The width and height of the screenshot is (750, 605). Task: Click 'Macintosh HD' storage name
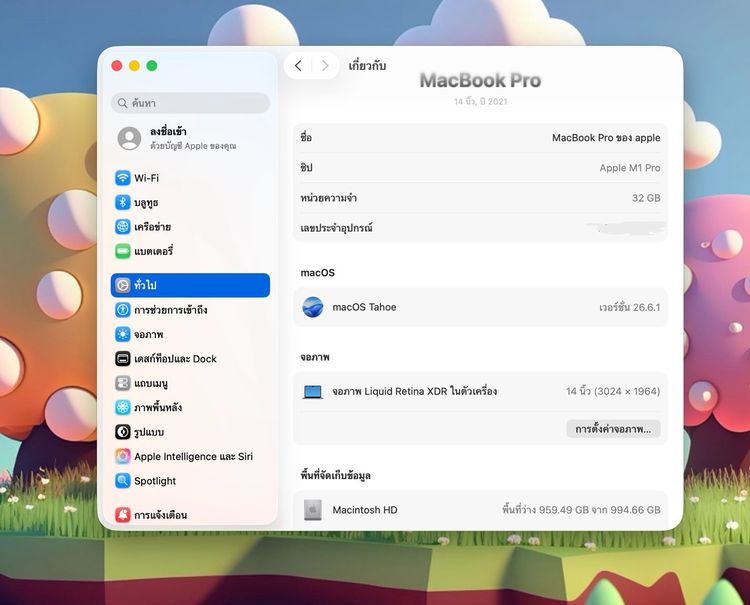365,510
